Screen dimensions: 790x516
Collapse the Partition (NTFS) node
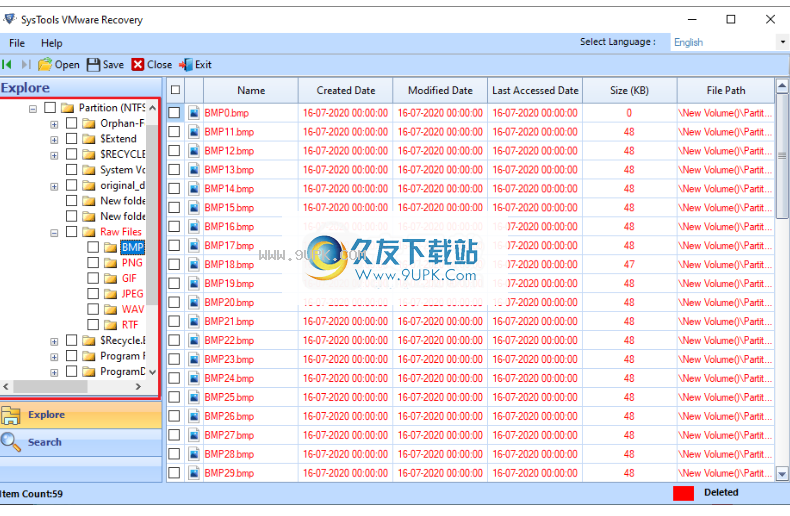point(33,108)
